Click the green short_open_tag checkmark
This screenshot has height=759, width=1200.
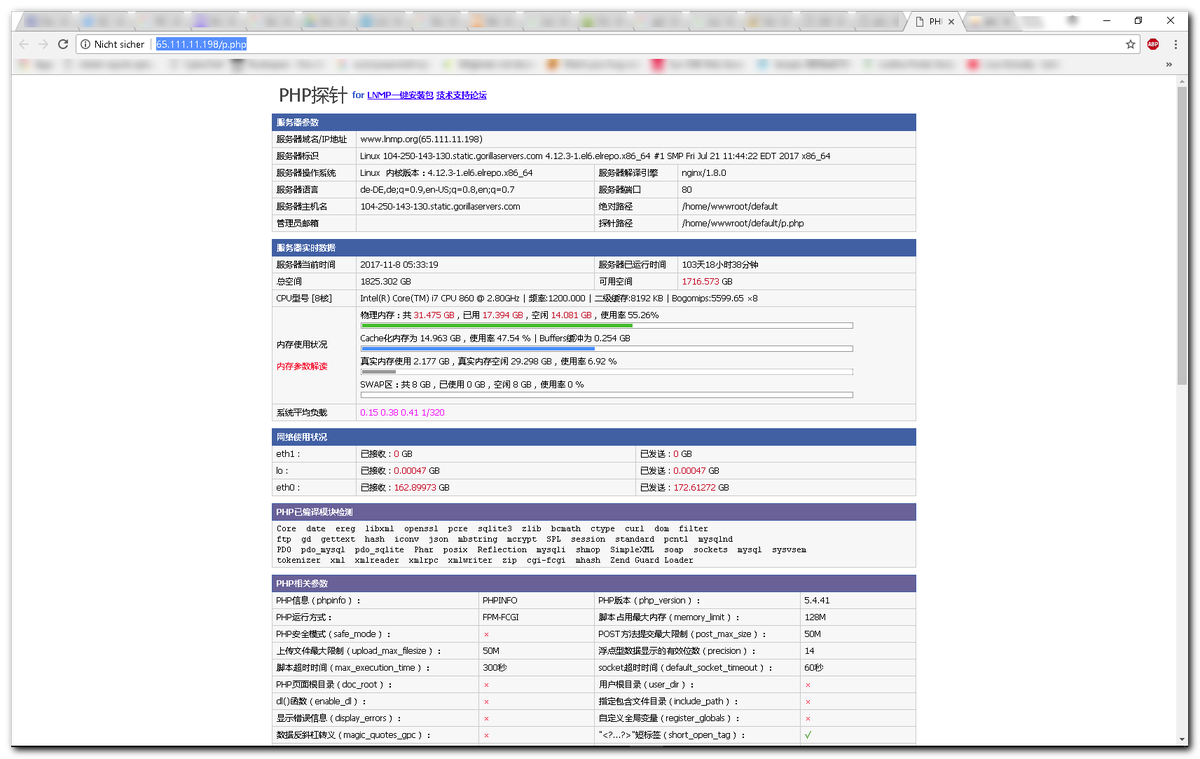click(808, 735)
